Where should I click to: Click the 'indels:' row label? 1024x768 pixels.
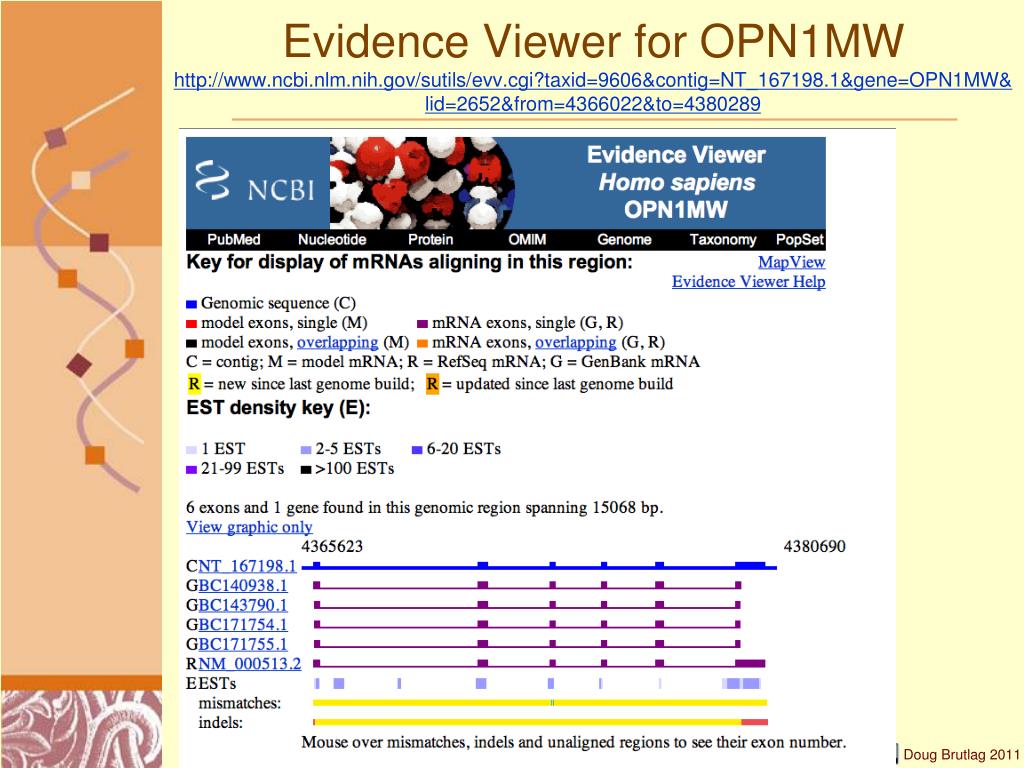(x=221, y=723)
